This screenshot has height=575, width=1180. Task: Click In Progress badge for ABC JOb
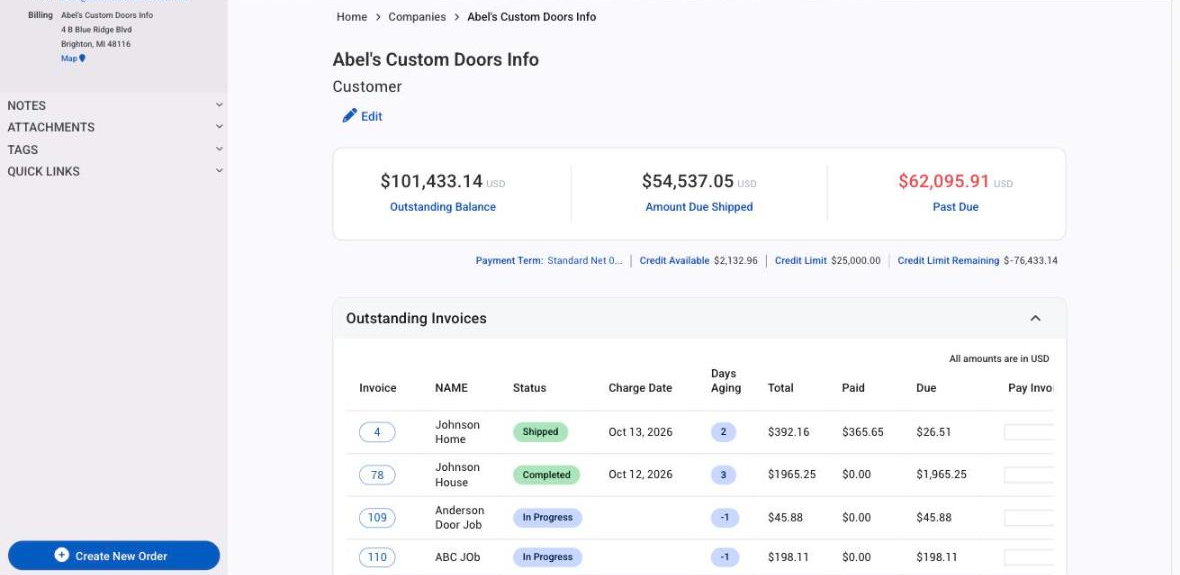tap(547, 558)
